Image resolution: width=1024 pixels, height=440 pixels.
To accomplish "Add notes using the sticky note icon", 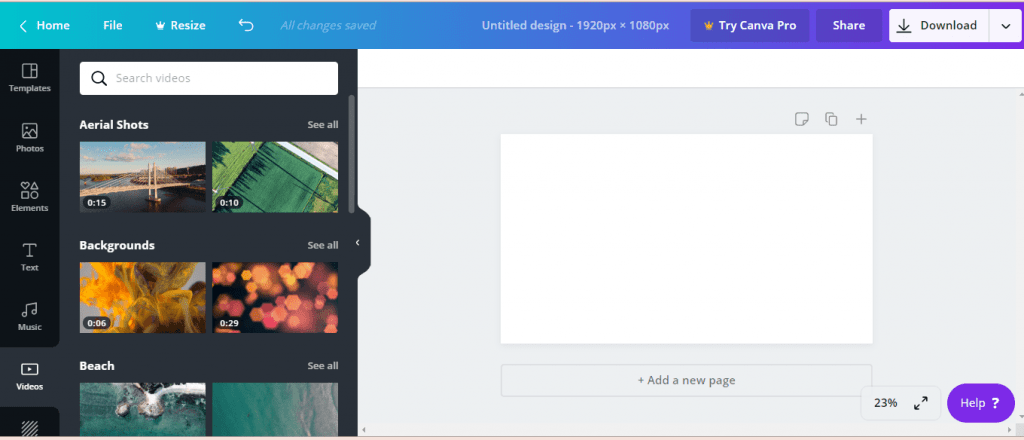I will 801,119.
